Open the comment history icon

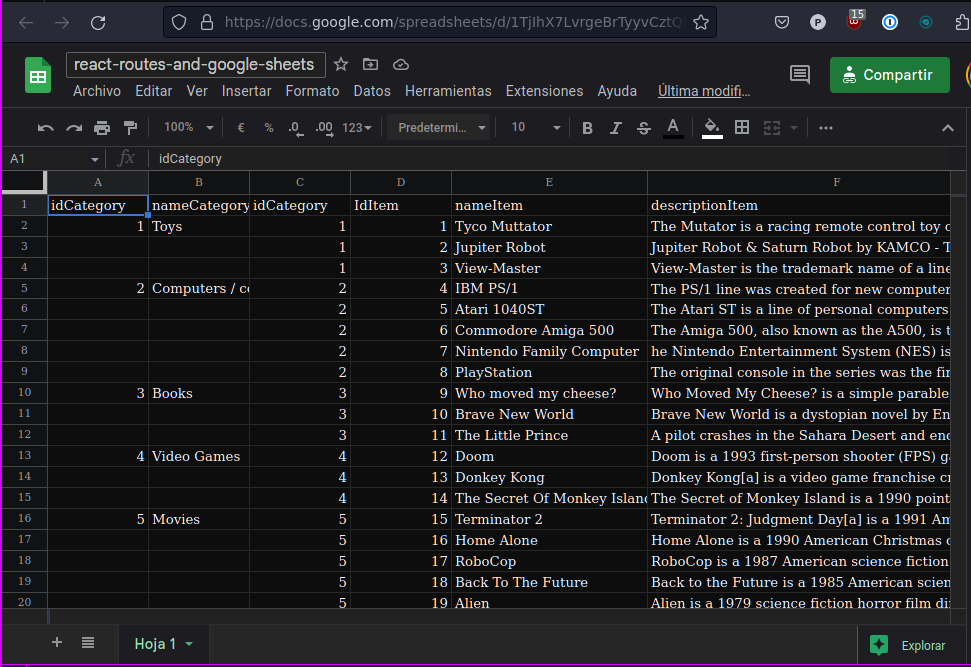(799, 75)
